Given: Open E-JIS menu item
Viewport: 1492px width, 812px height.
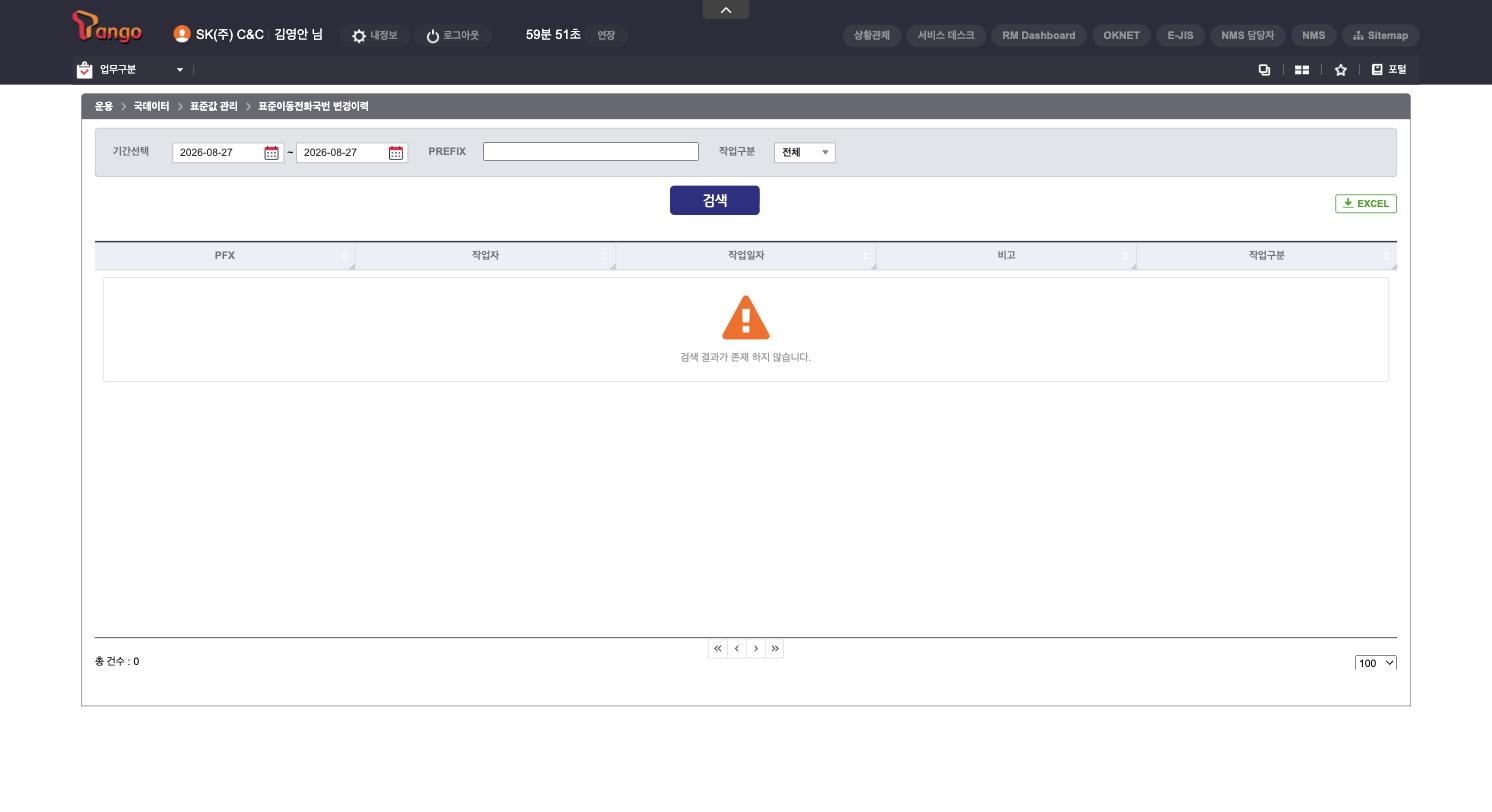Looking at the screenshot, I should [x=1180, y=36].
